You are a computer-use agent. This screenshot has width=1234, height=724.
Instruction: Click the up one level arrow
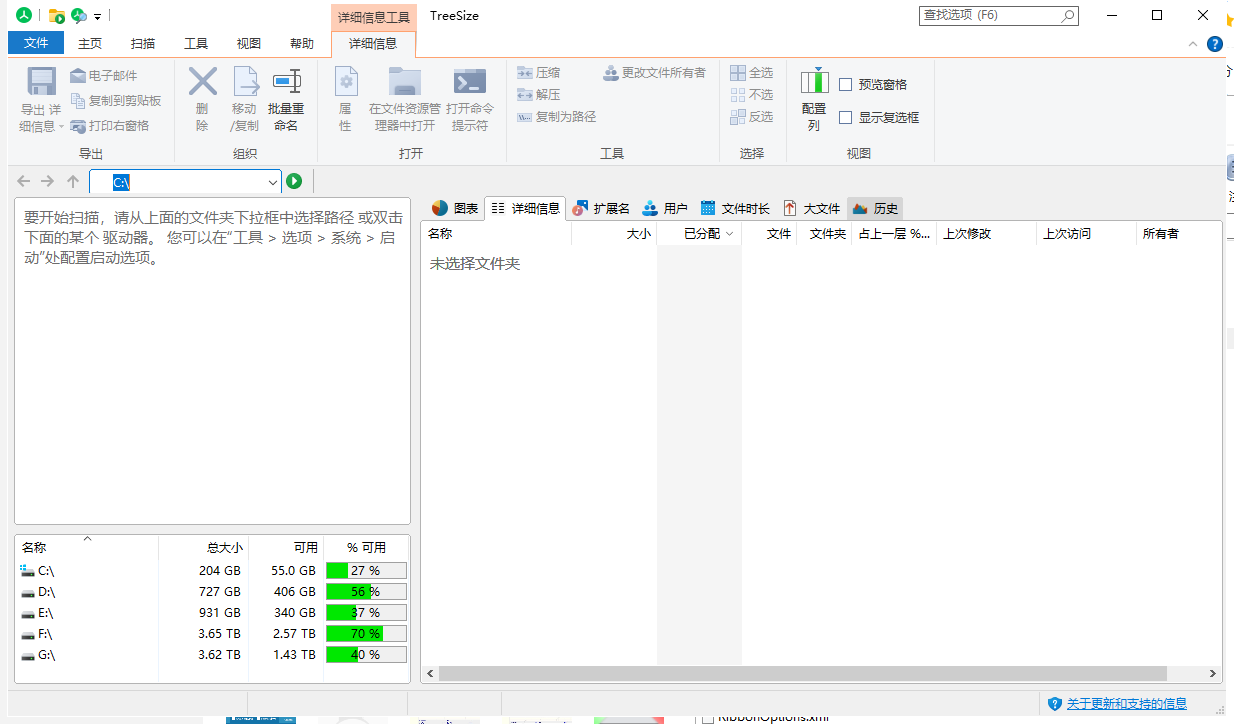[72, 181]
